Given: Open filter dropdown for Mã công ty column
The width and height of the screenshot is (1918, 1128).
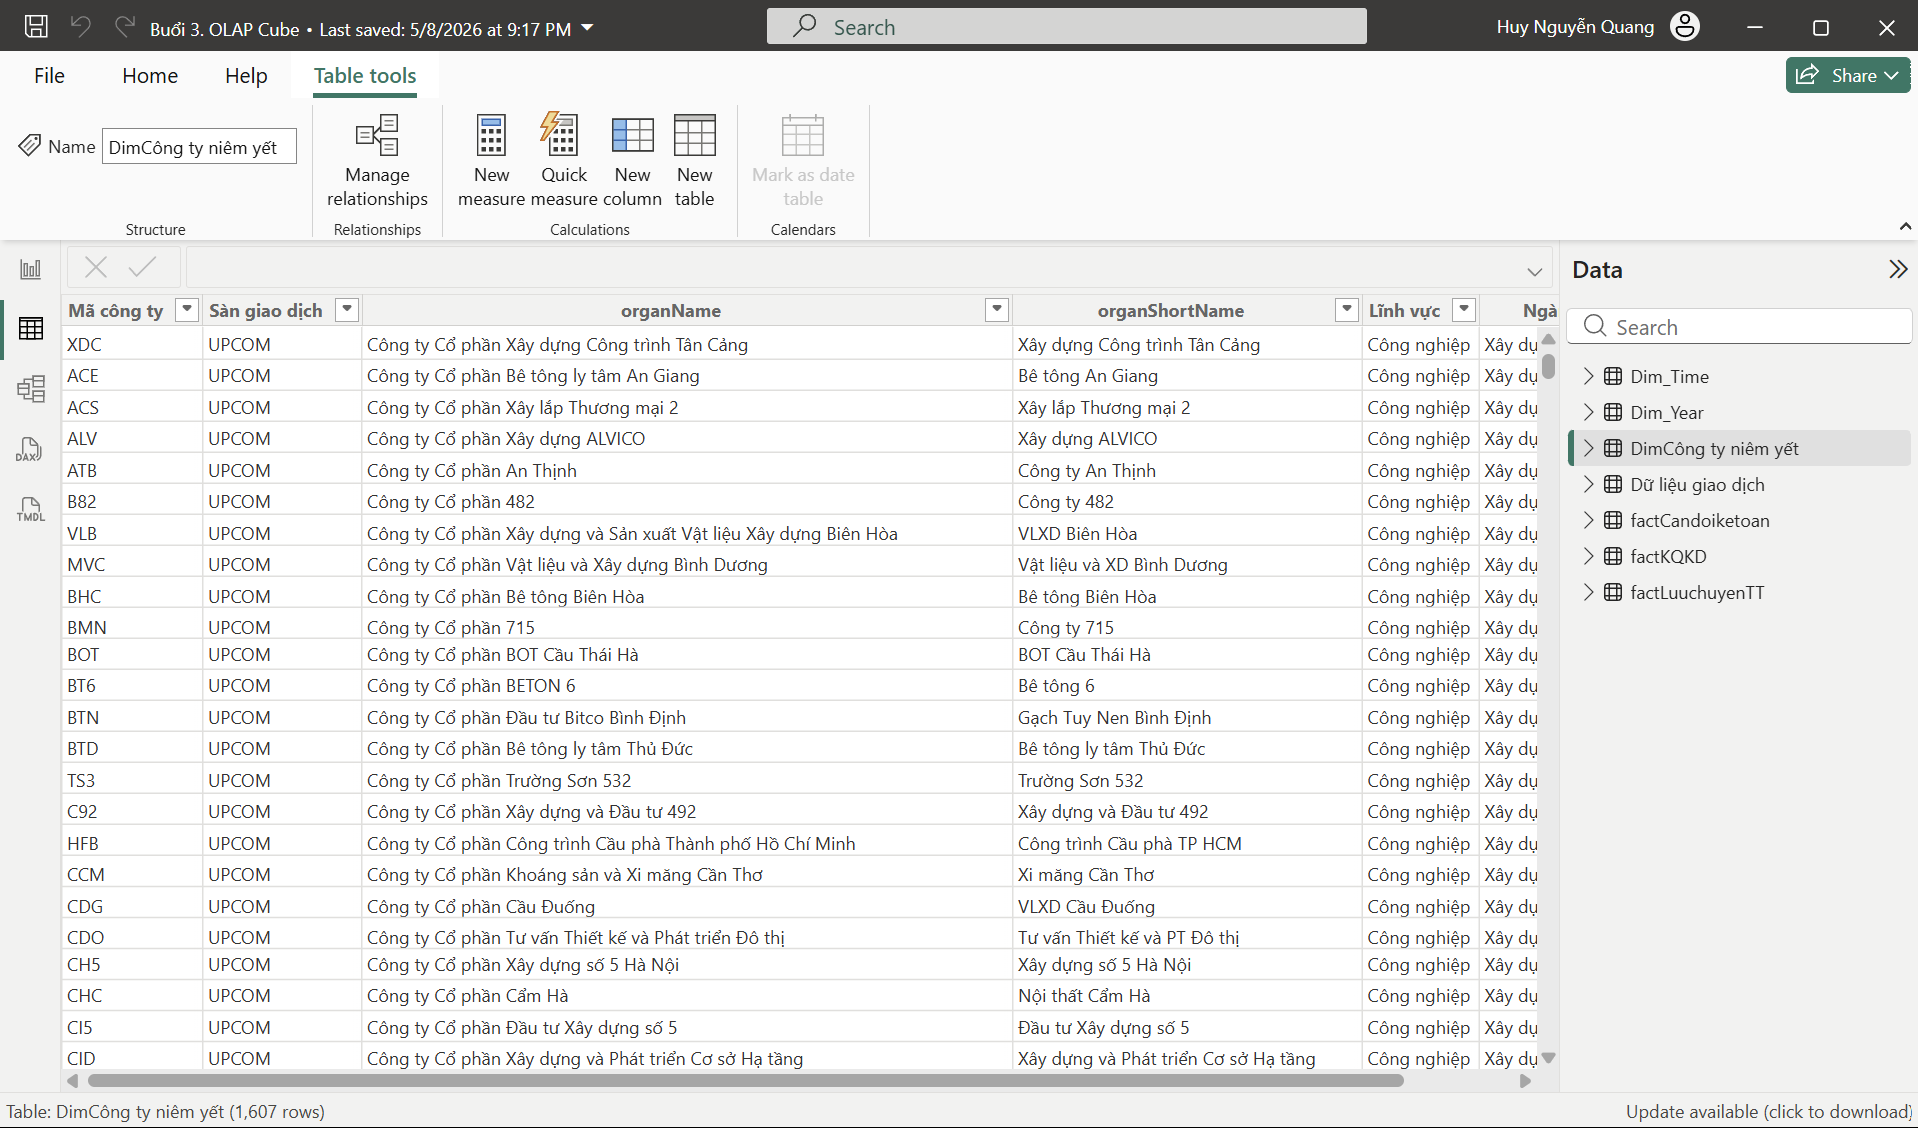Looking at the screenshot, I should tap(187, 310).
